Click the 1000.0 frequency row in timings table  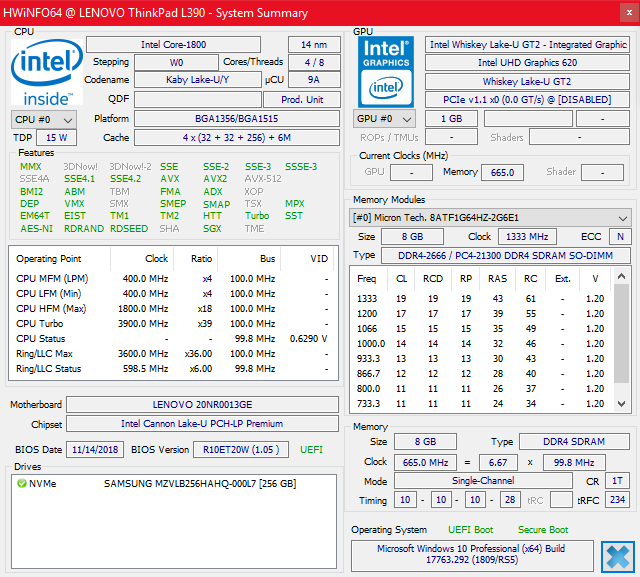pos(482,344)
